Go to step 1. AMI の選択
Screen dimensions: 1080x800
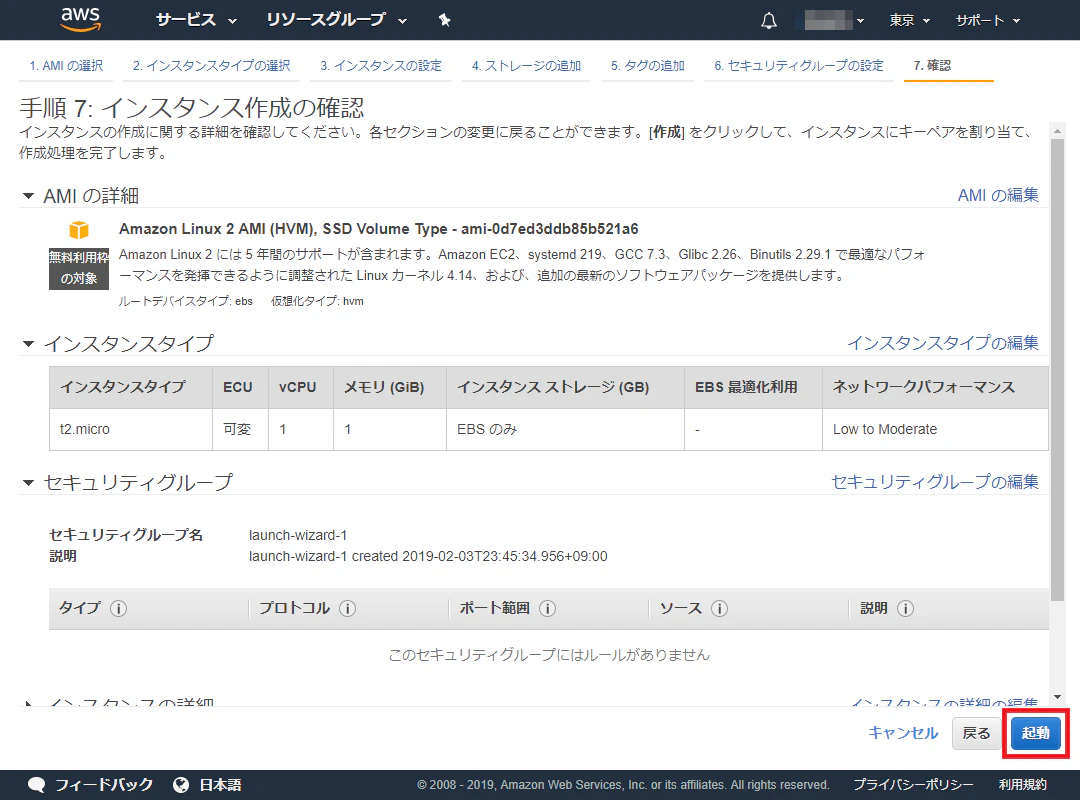coord(66,65)
